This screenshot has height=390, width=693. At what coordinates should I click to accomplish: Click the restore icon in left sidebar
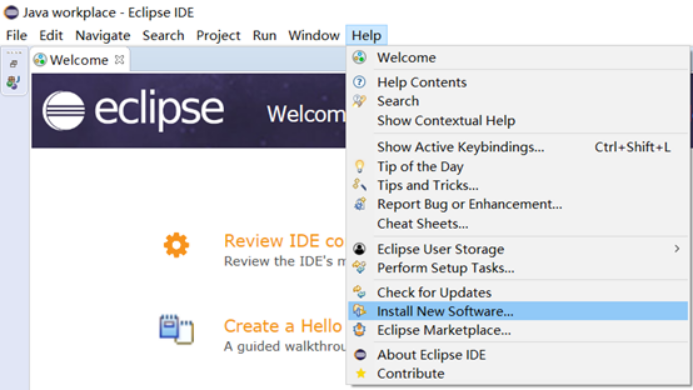14,64
